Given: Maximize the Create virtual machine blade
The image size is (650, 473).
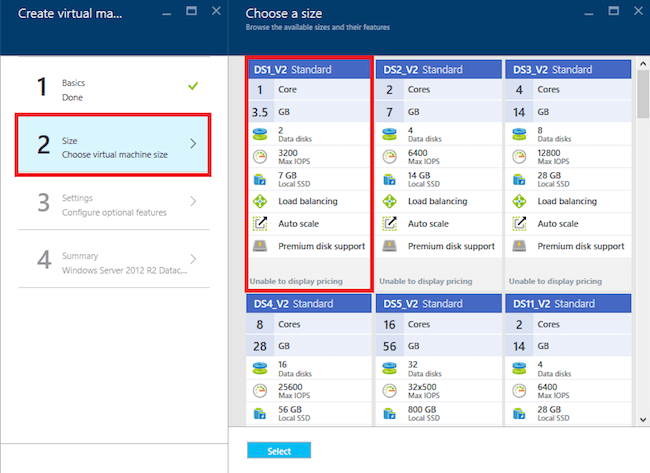Looking at the screenshot, I should point(192,11).
